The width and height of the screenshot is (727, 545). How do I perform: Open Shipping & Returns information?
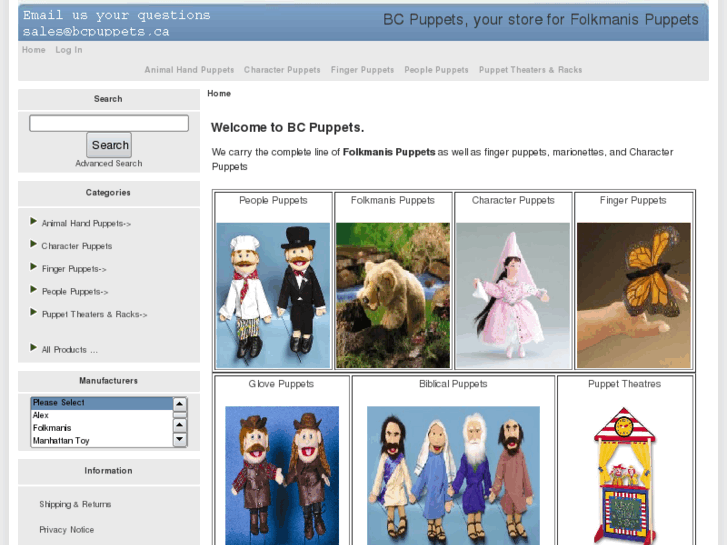pyautogui.click(x=75, y=504)
